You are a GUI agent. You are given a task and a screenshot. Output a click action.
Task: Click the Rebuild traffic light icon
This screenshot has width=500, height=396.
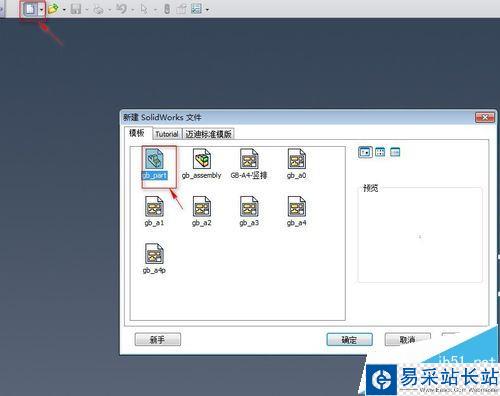[x=167, y=9]
